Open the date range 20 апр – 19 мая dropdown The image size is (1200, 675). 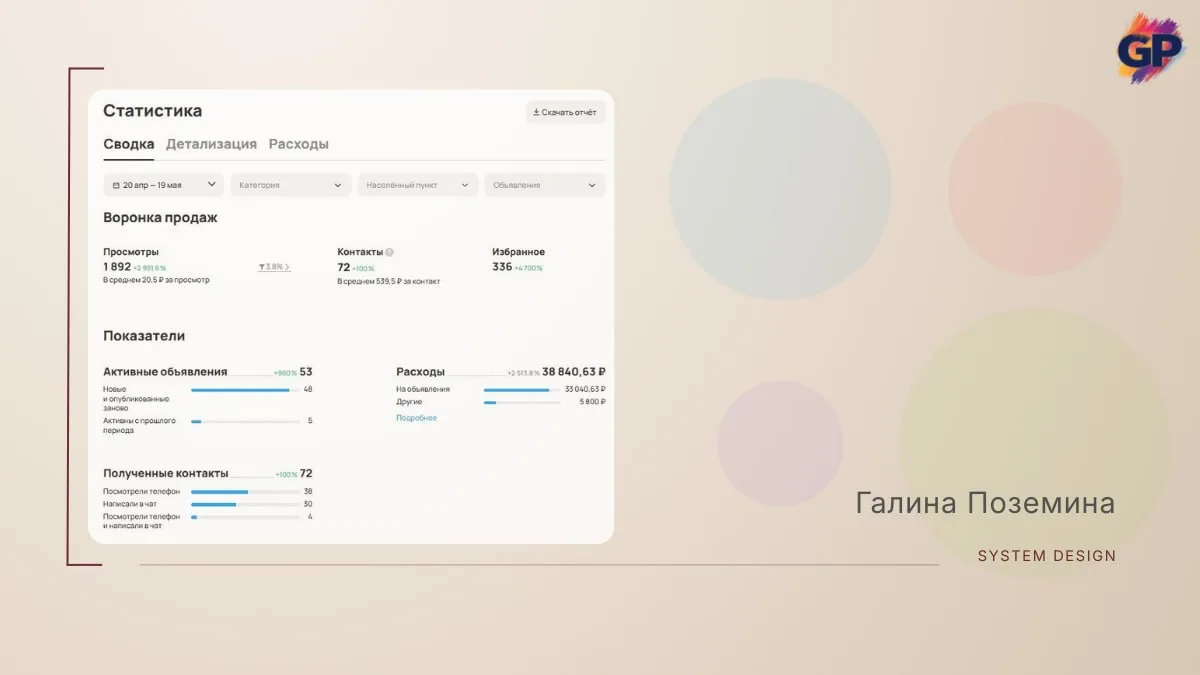tap(163, 185)
